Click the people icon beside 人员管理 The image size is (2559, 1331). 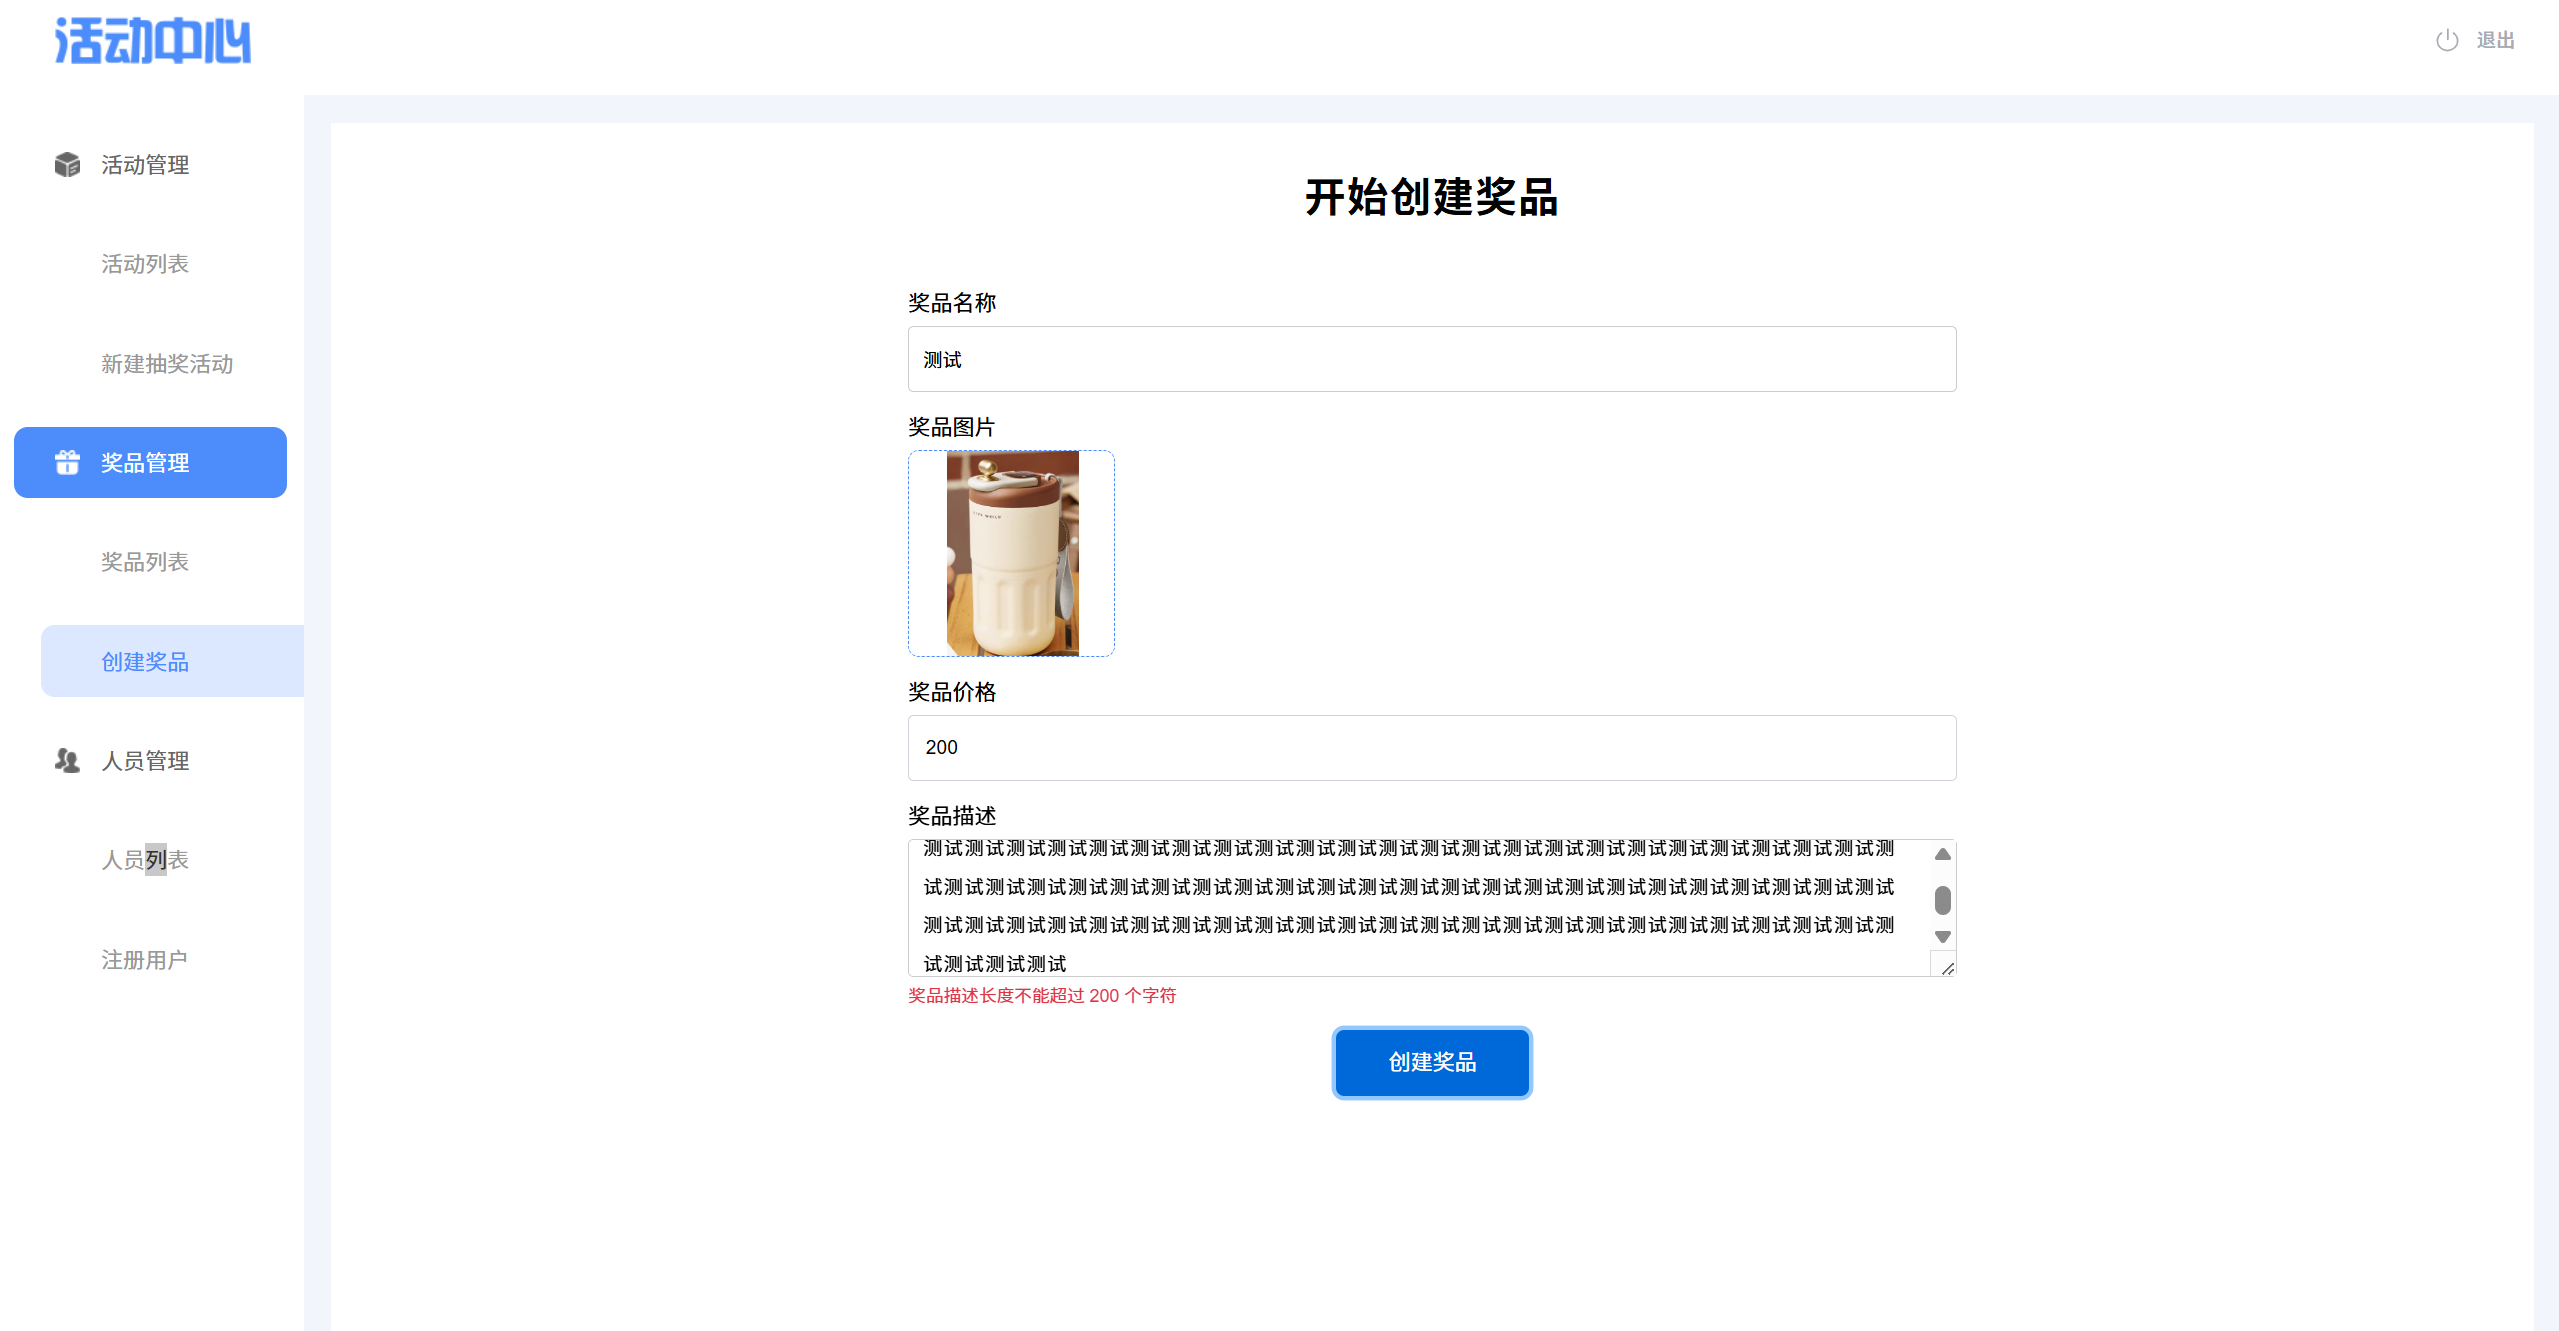coord(67,761)
